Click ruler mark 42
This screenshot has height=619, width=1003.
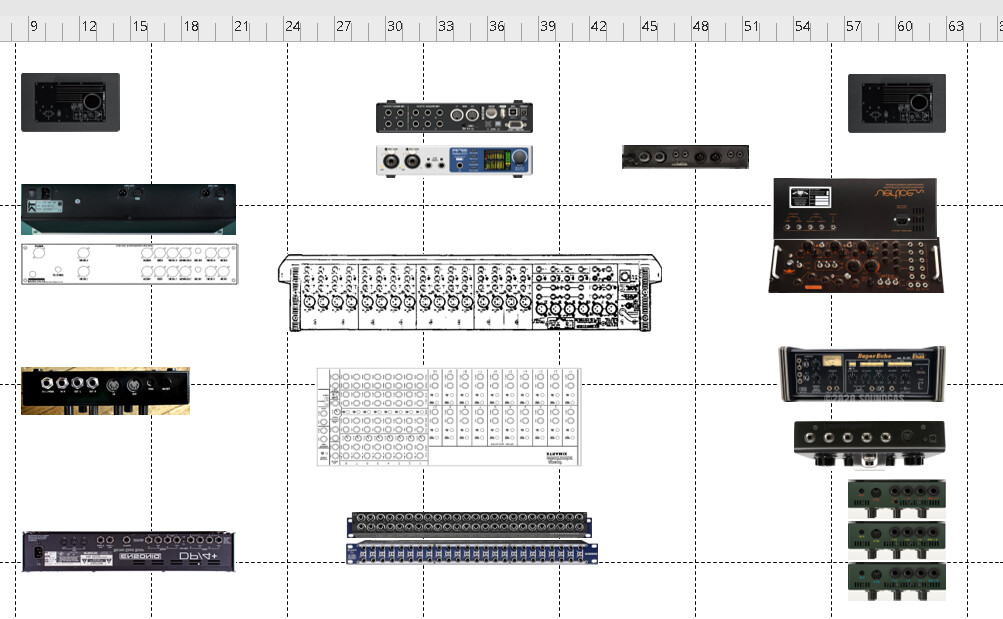pos(599,26)
